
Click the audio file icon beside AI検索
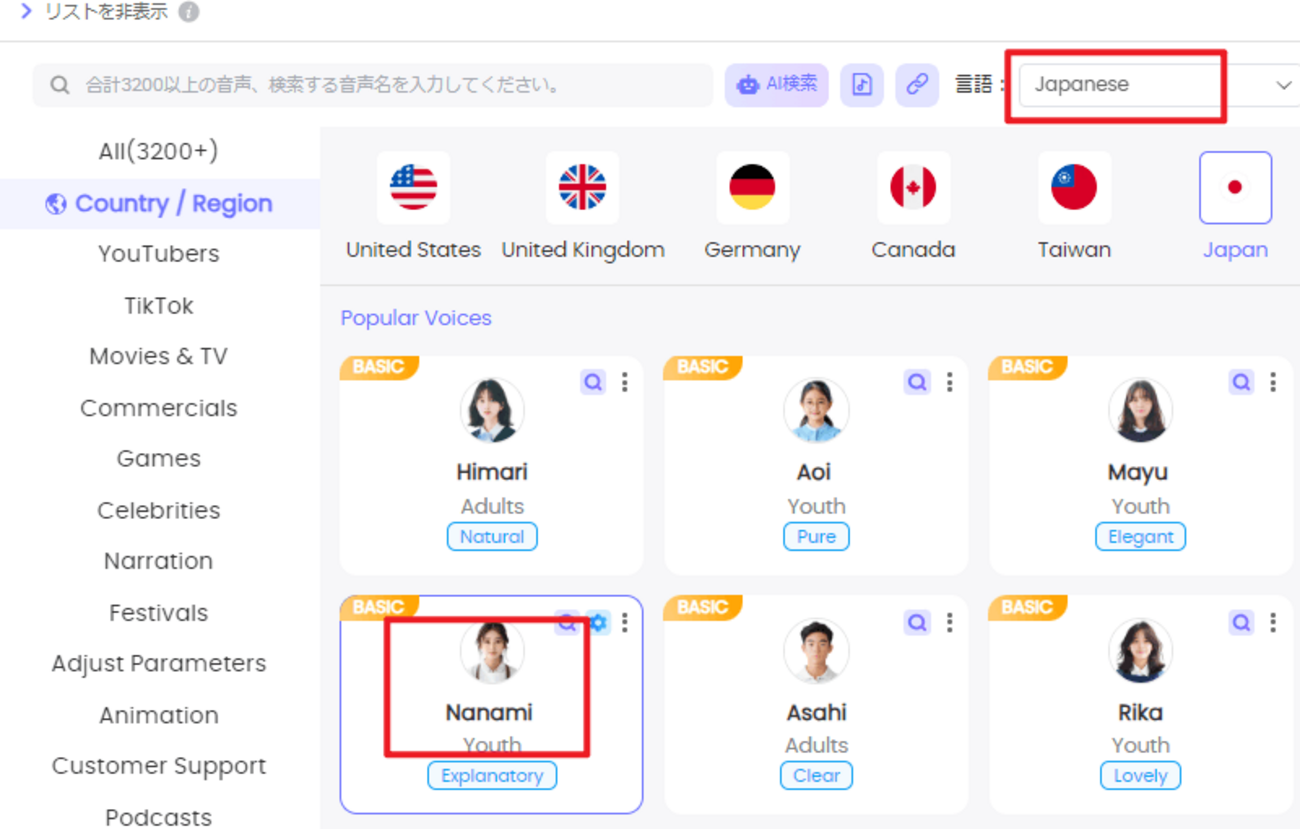(862, 85)
